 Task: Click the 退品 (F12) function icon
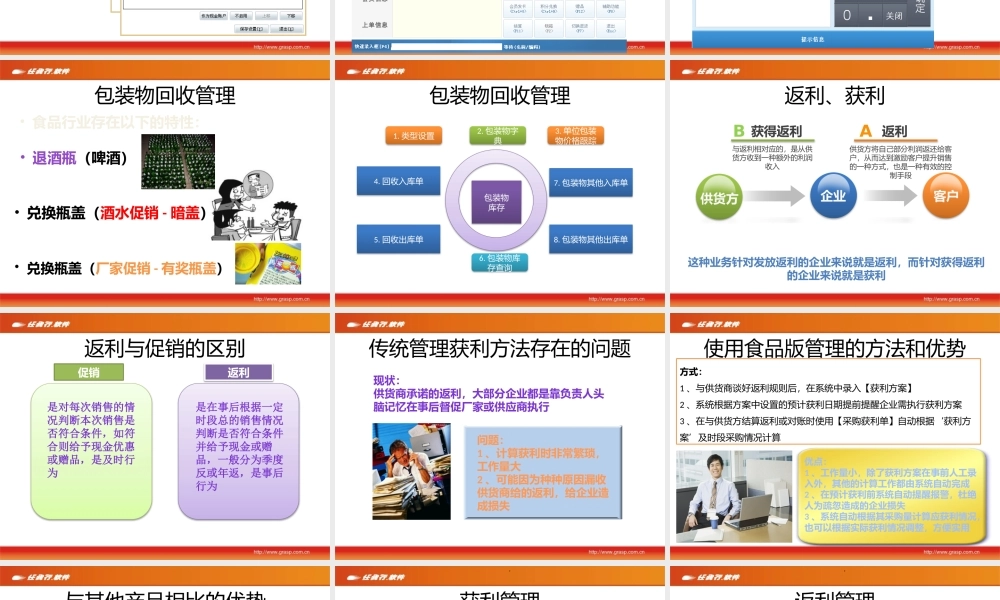point(578,9)
